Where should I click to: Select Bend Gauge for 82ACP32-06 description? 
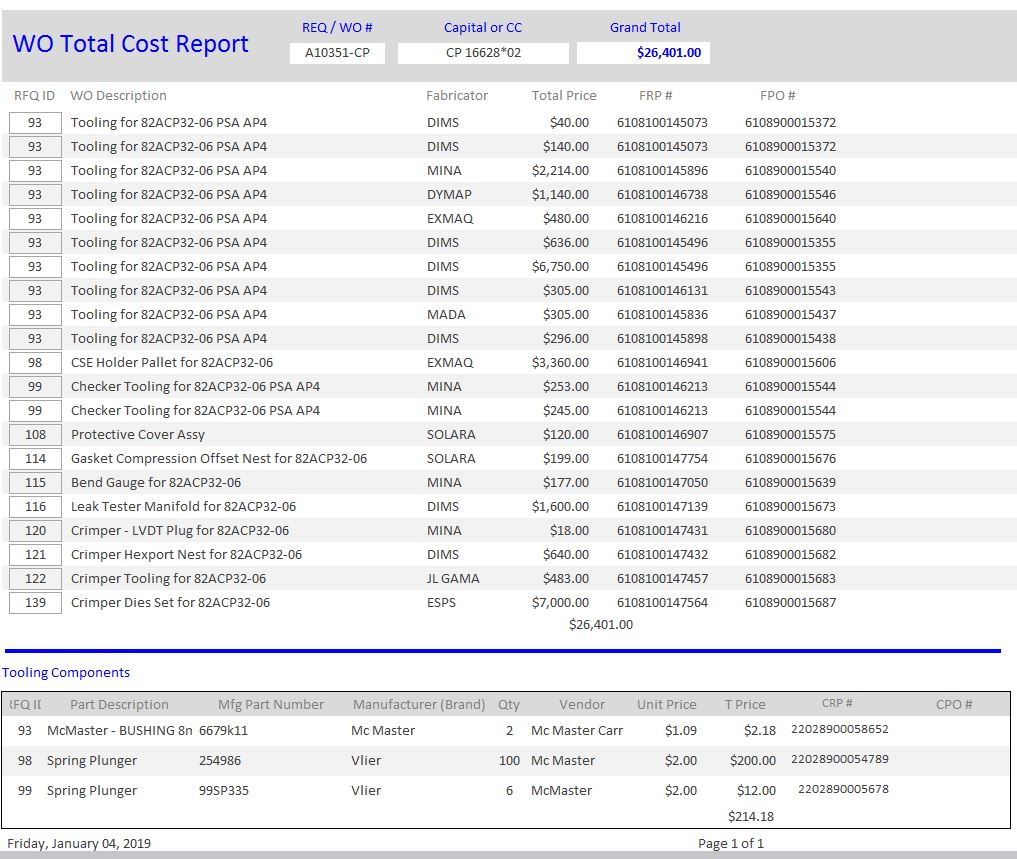point(156,483)
